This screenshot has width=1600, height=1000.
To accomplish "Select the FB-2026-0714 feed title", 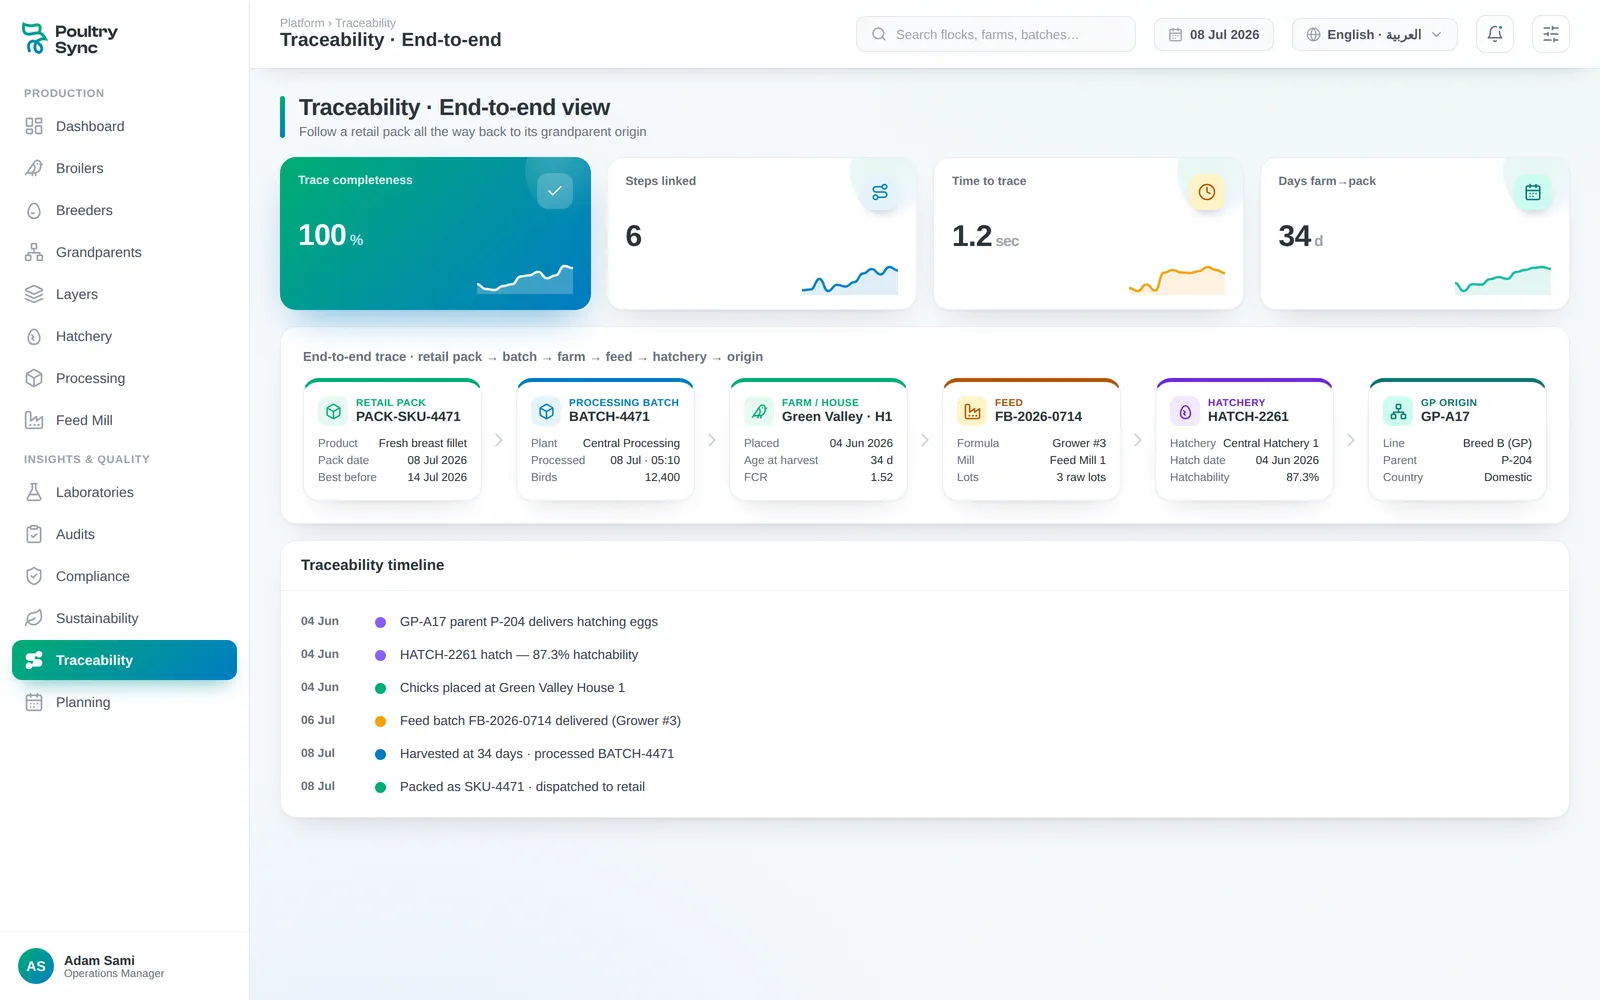I will [x=1038, y=417].
